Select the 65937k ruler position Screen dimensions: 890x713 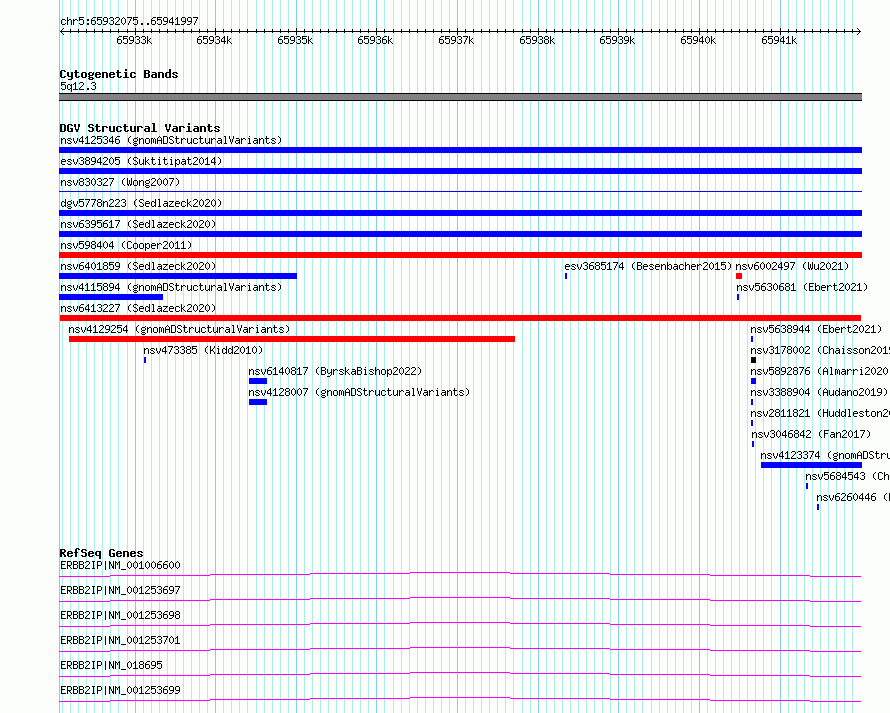tap(456, 40)
